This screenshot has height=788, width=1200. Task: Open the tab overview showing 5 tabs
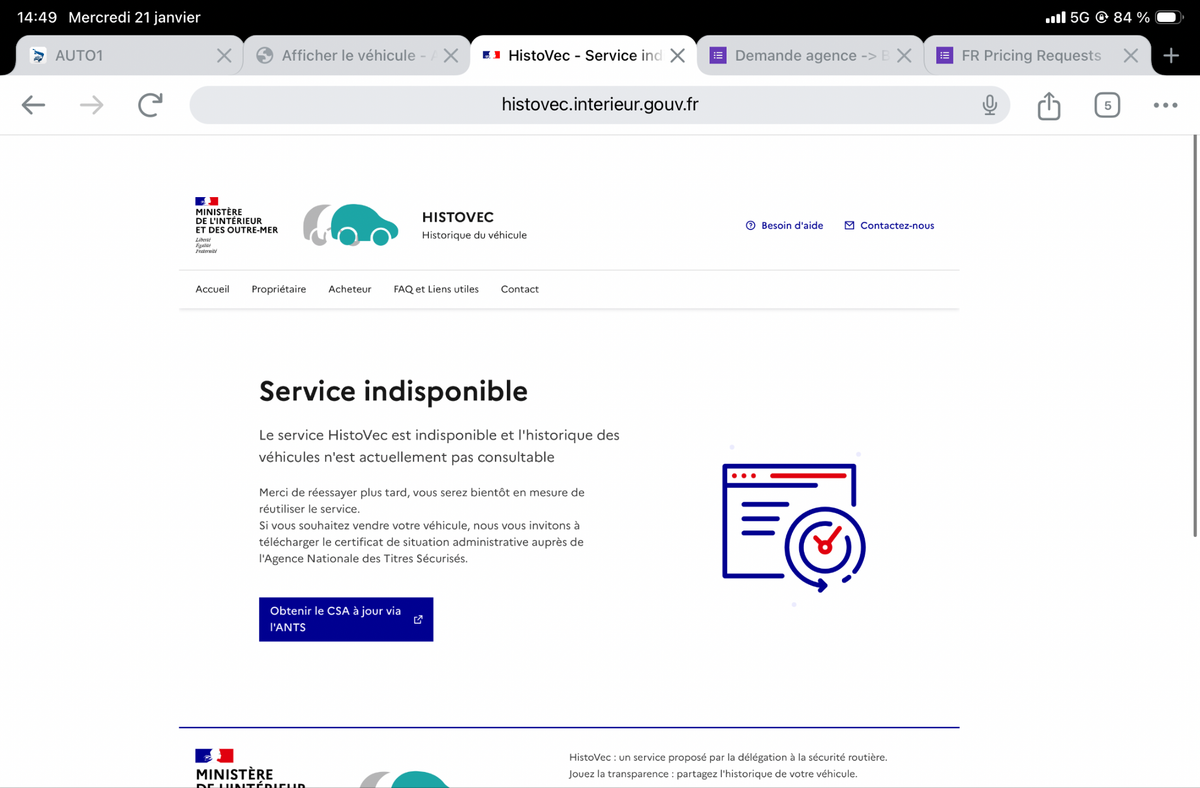click(1107, 105)
